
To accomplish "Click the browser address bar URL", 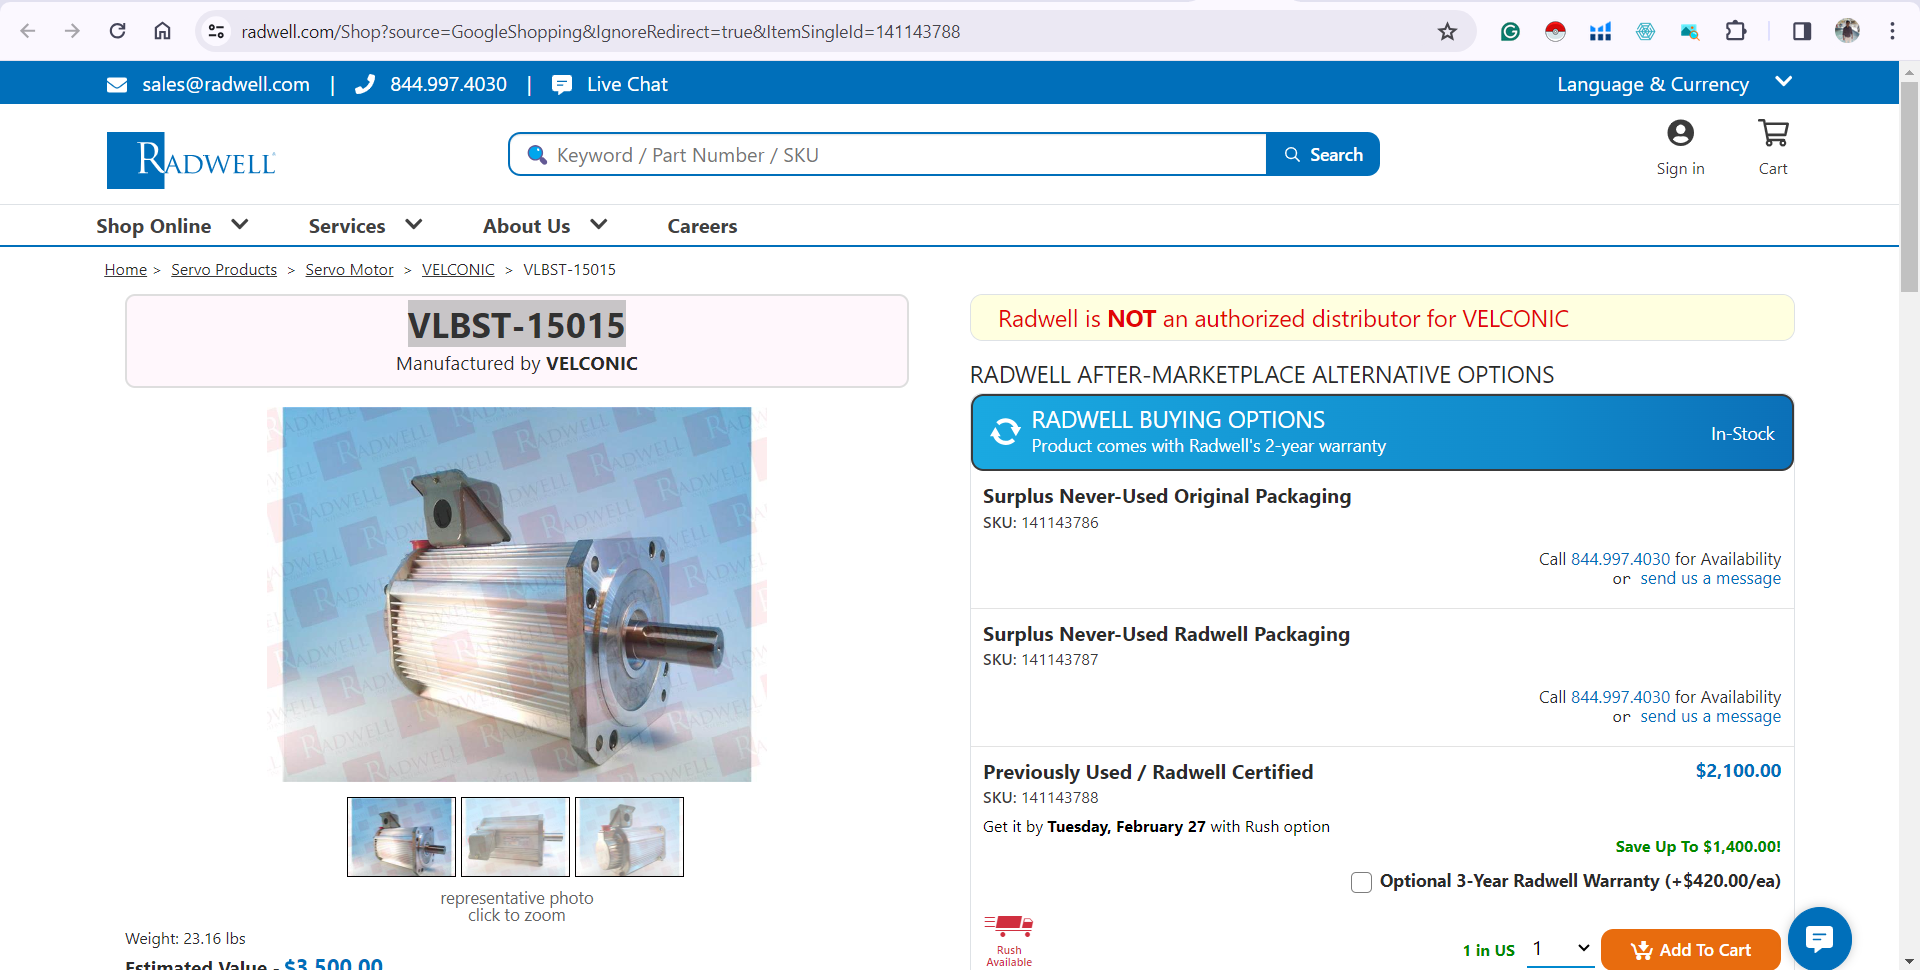I will [x=600, y=31].
